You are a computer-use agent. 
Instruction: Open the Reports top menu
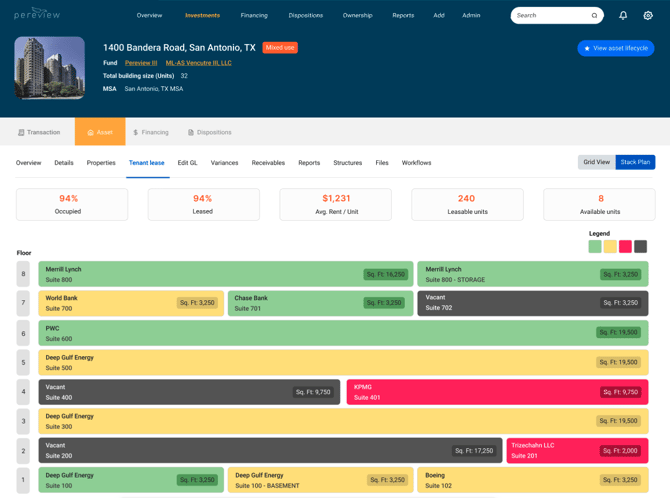pyautogui.click(x=403, y=15)
